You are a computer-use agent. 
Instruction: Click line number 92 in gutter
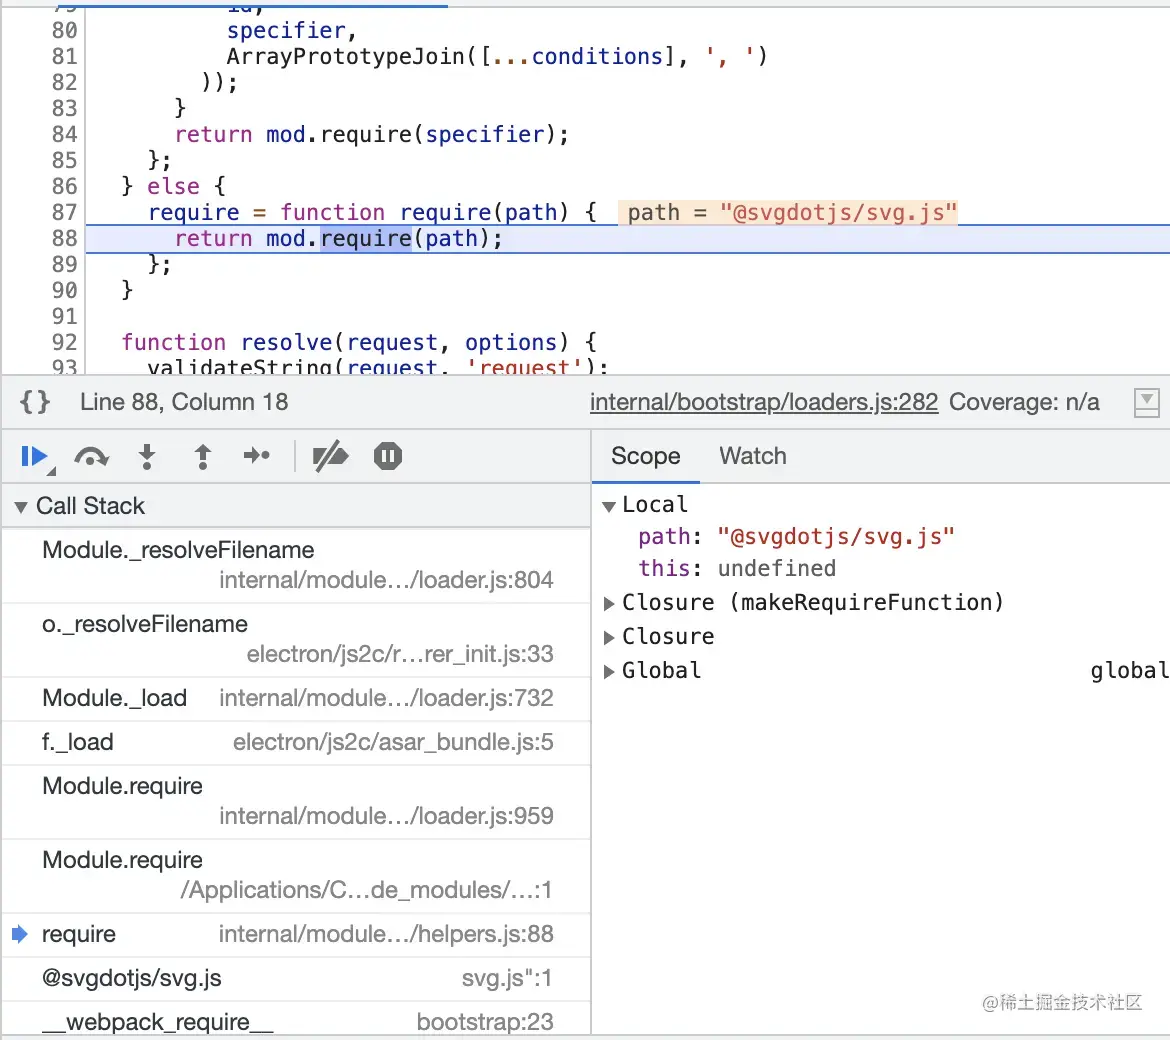[64, 342]
